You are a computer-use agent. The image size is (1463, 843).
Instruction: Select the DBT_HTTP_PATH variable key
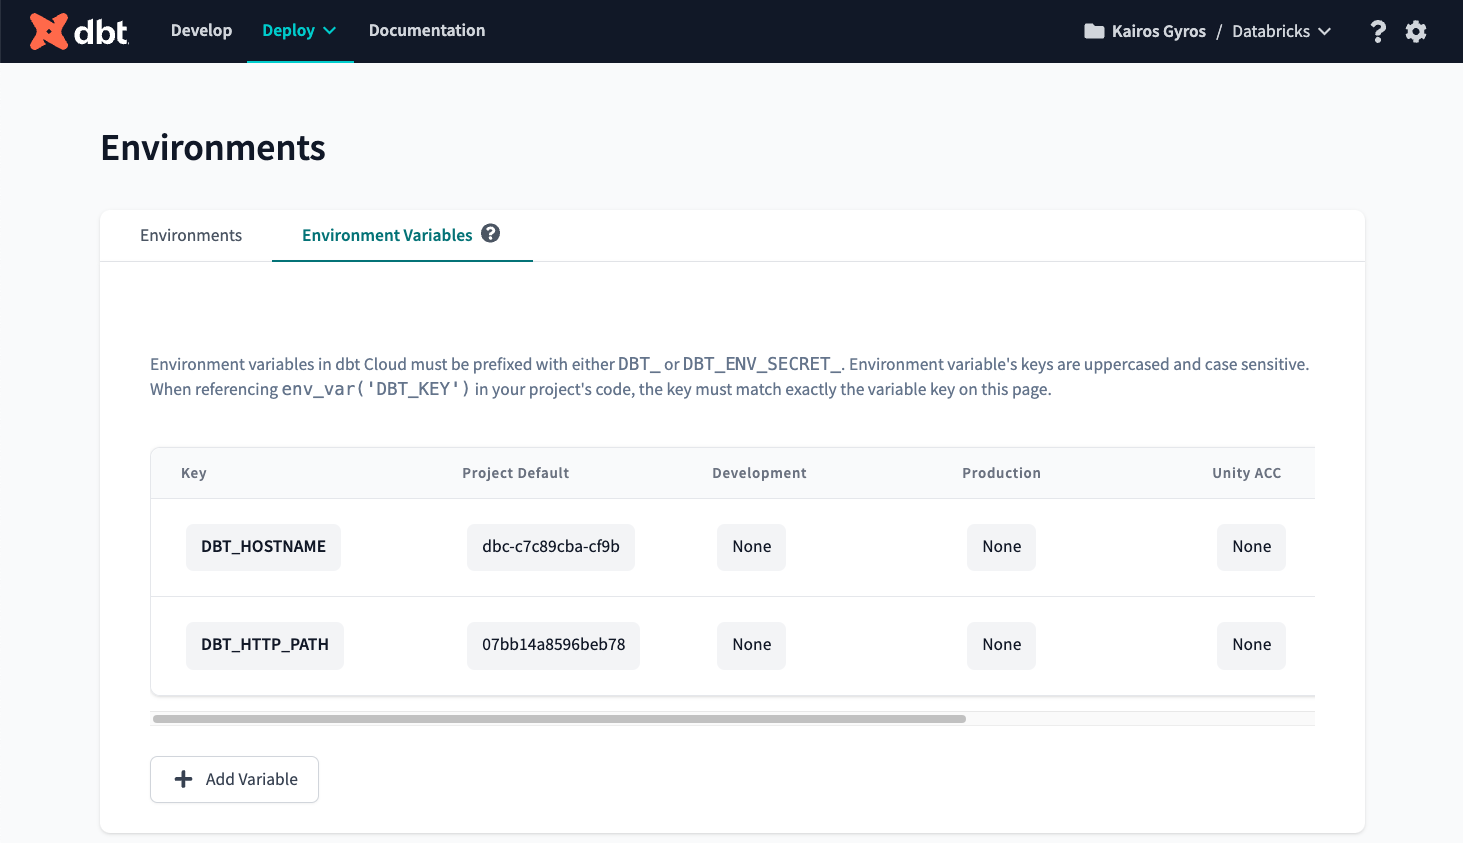click(x=264, y=645)
